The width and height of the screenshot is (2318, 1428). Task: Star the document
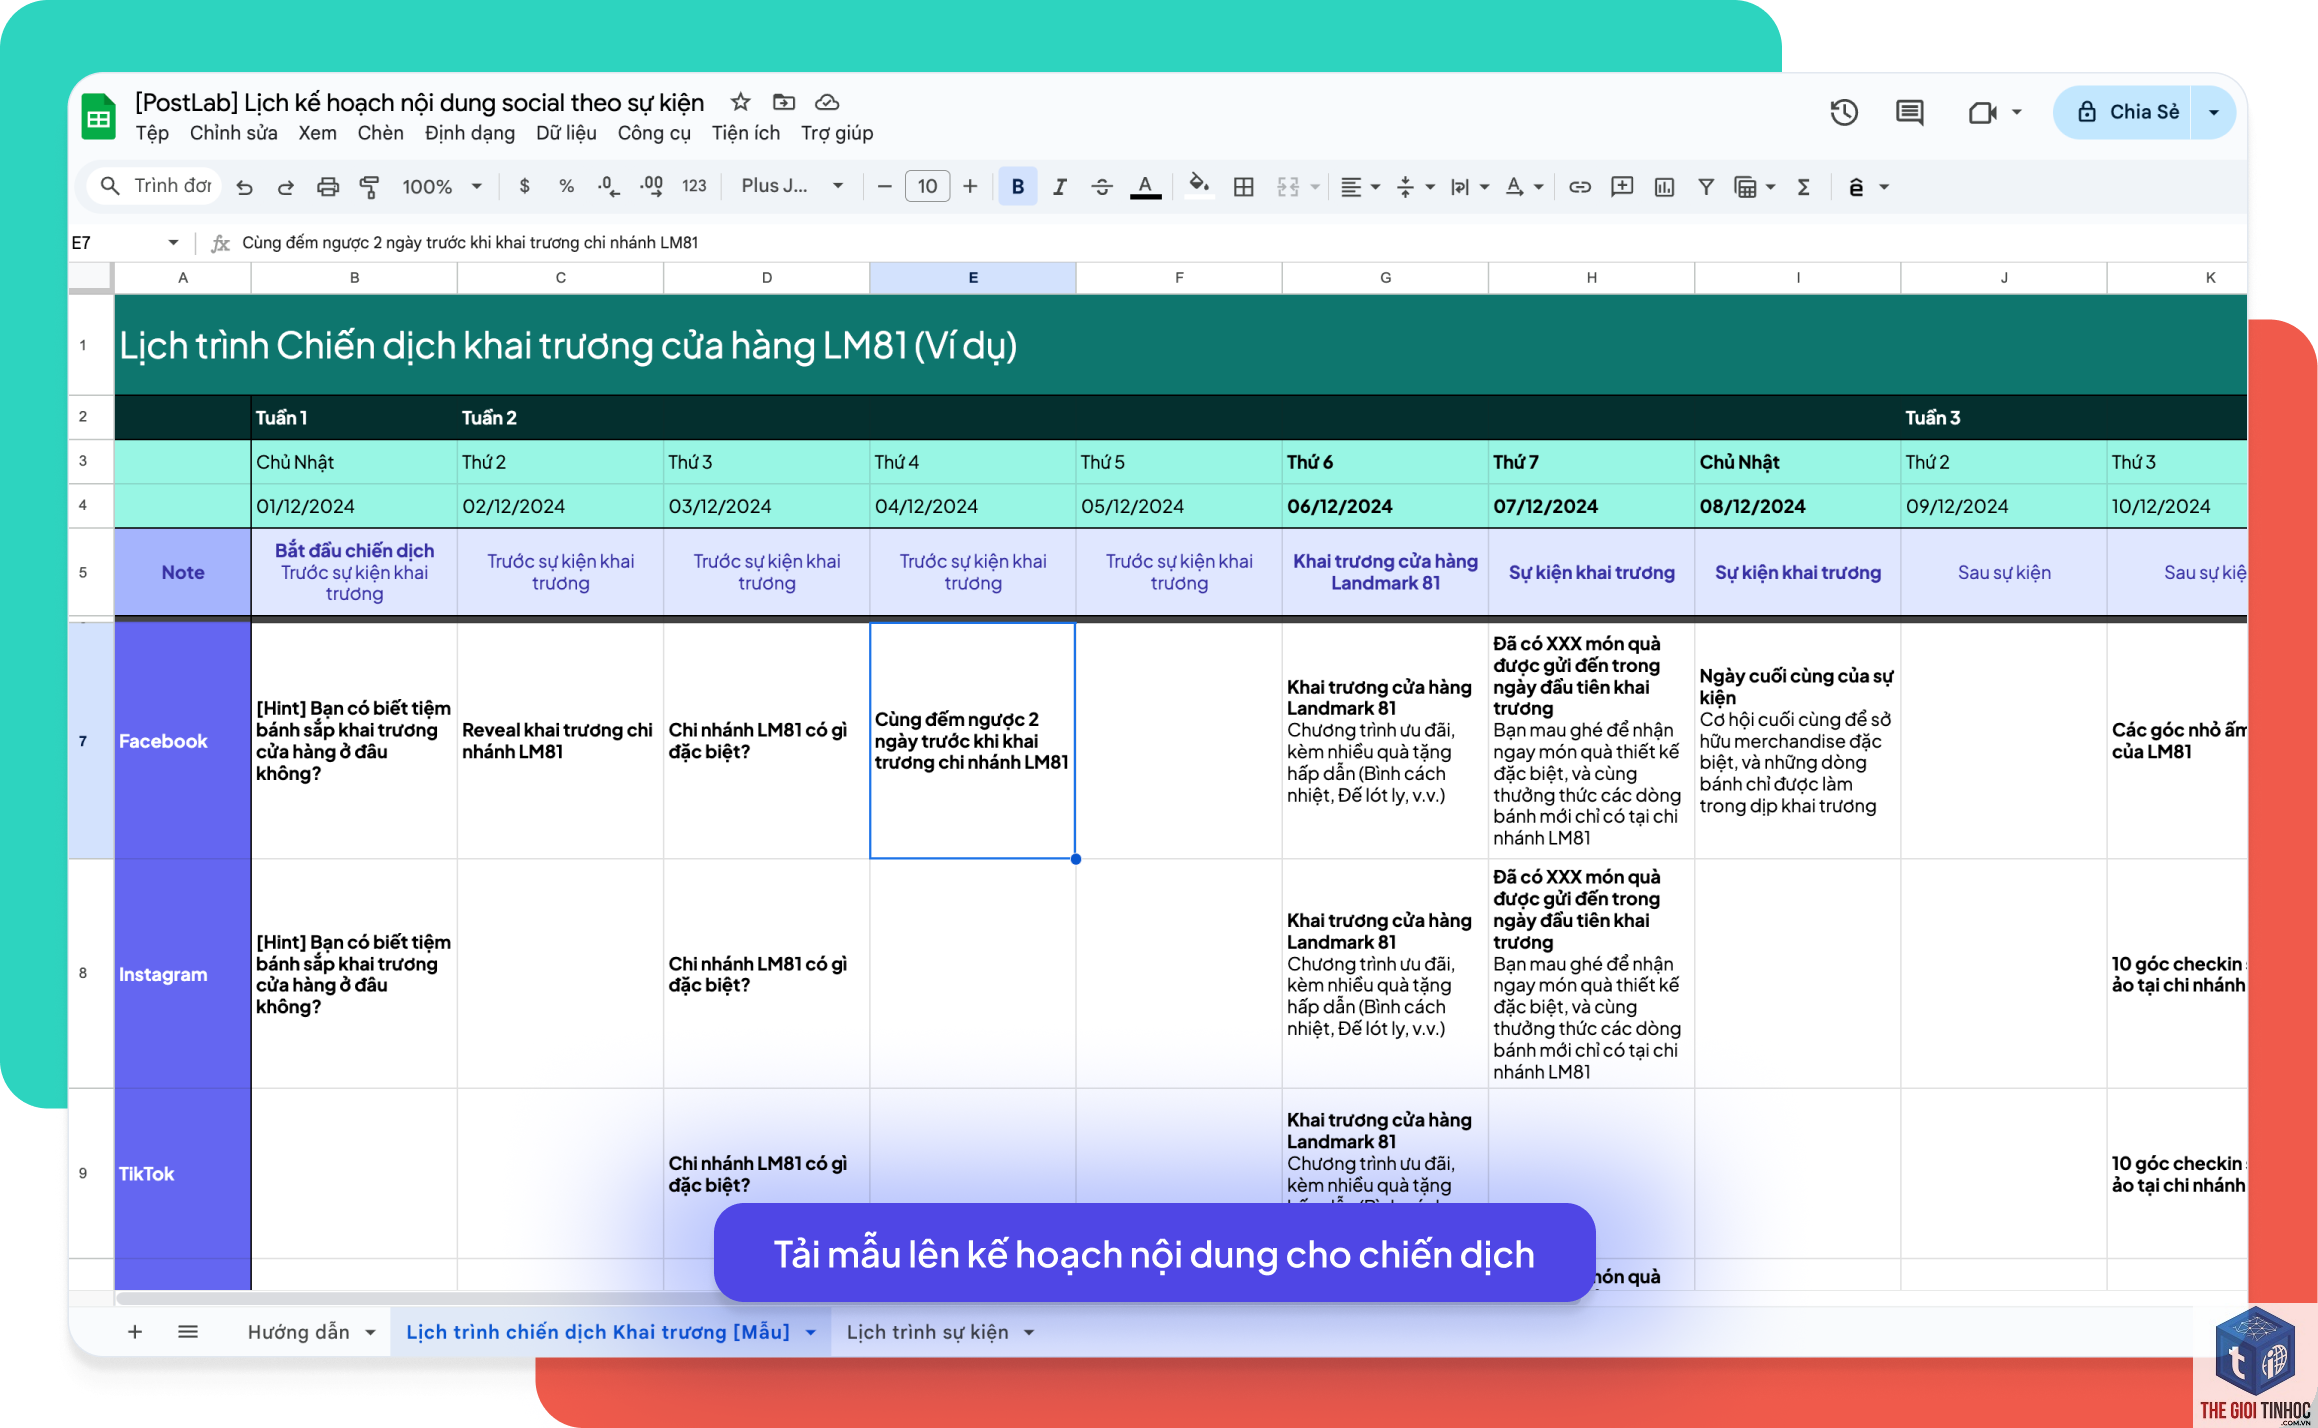coord(740,102)
